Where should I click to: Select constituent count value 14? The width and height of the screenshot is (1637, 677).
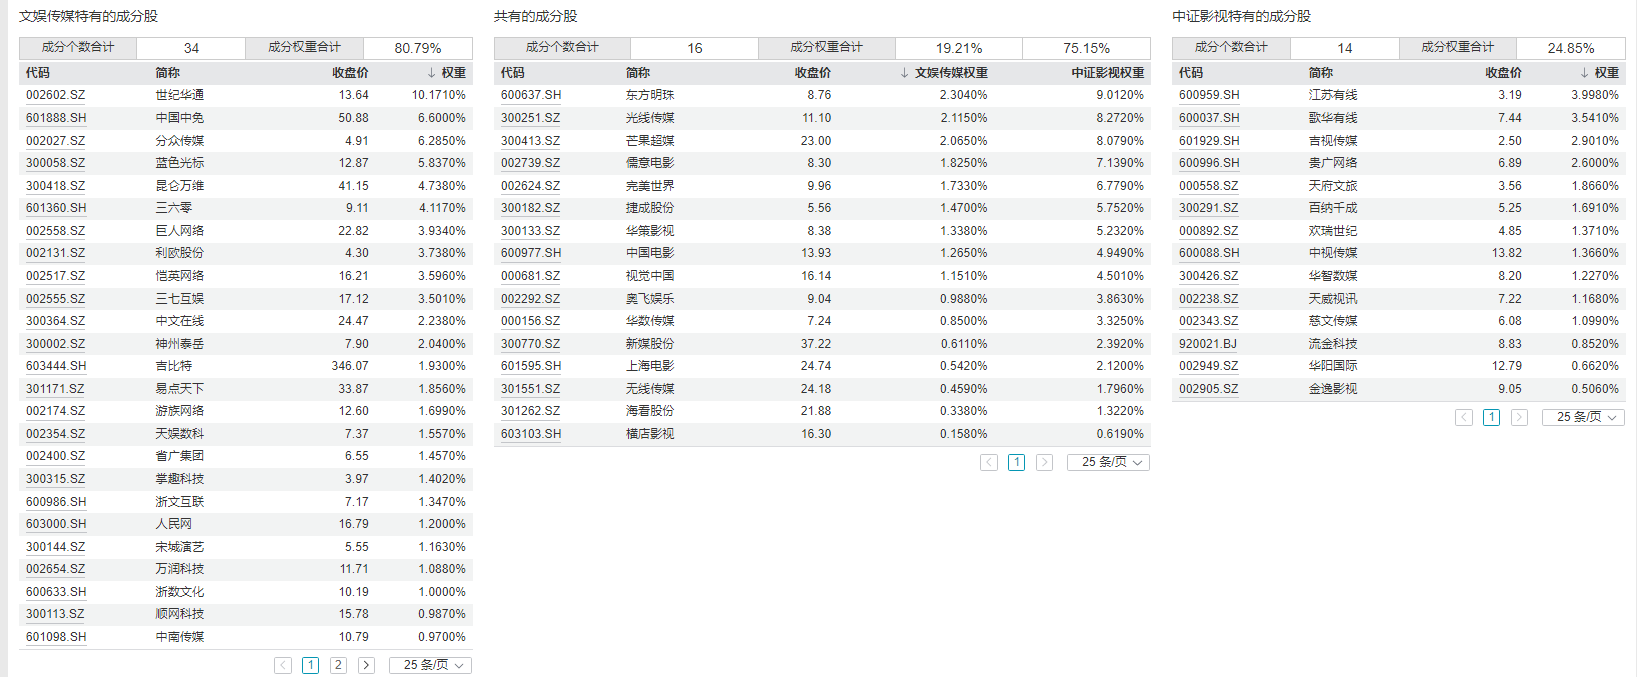click(x=1345, y=48)
